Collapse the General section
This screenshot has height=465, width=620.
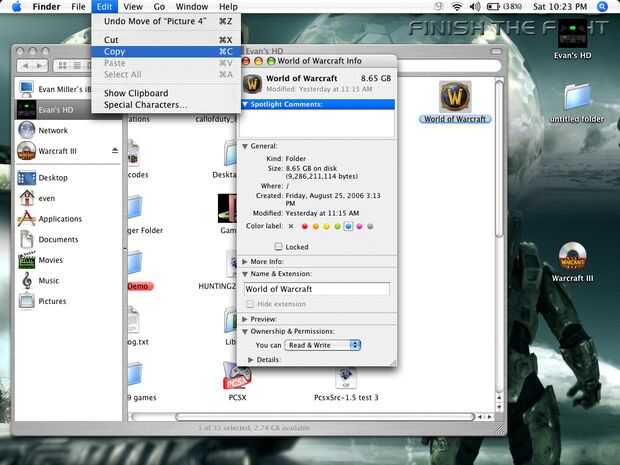pyautogui.click(x=245, y=146)
